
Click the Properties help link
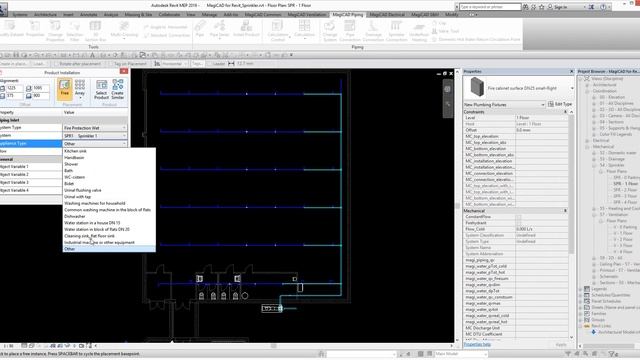coord(477,344)
